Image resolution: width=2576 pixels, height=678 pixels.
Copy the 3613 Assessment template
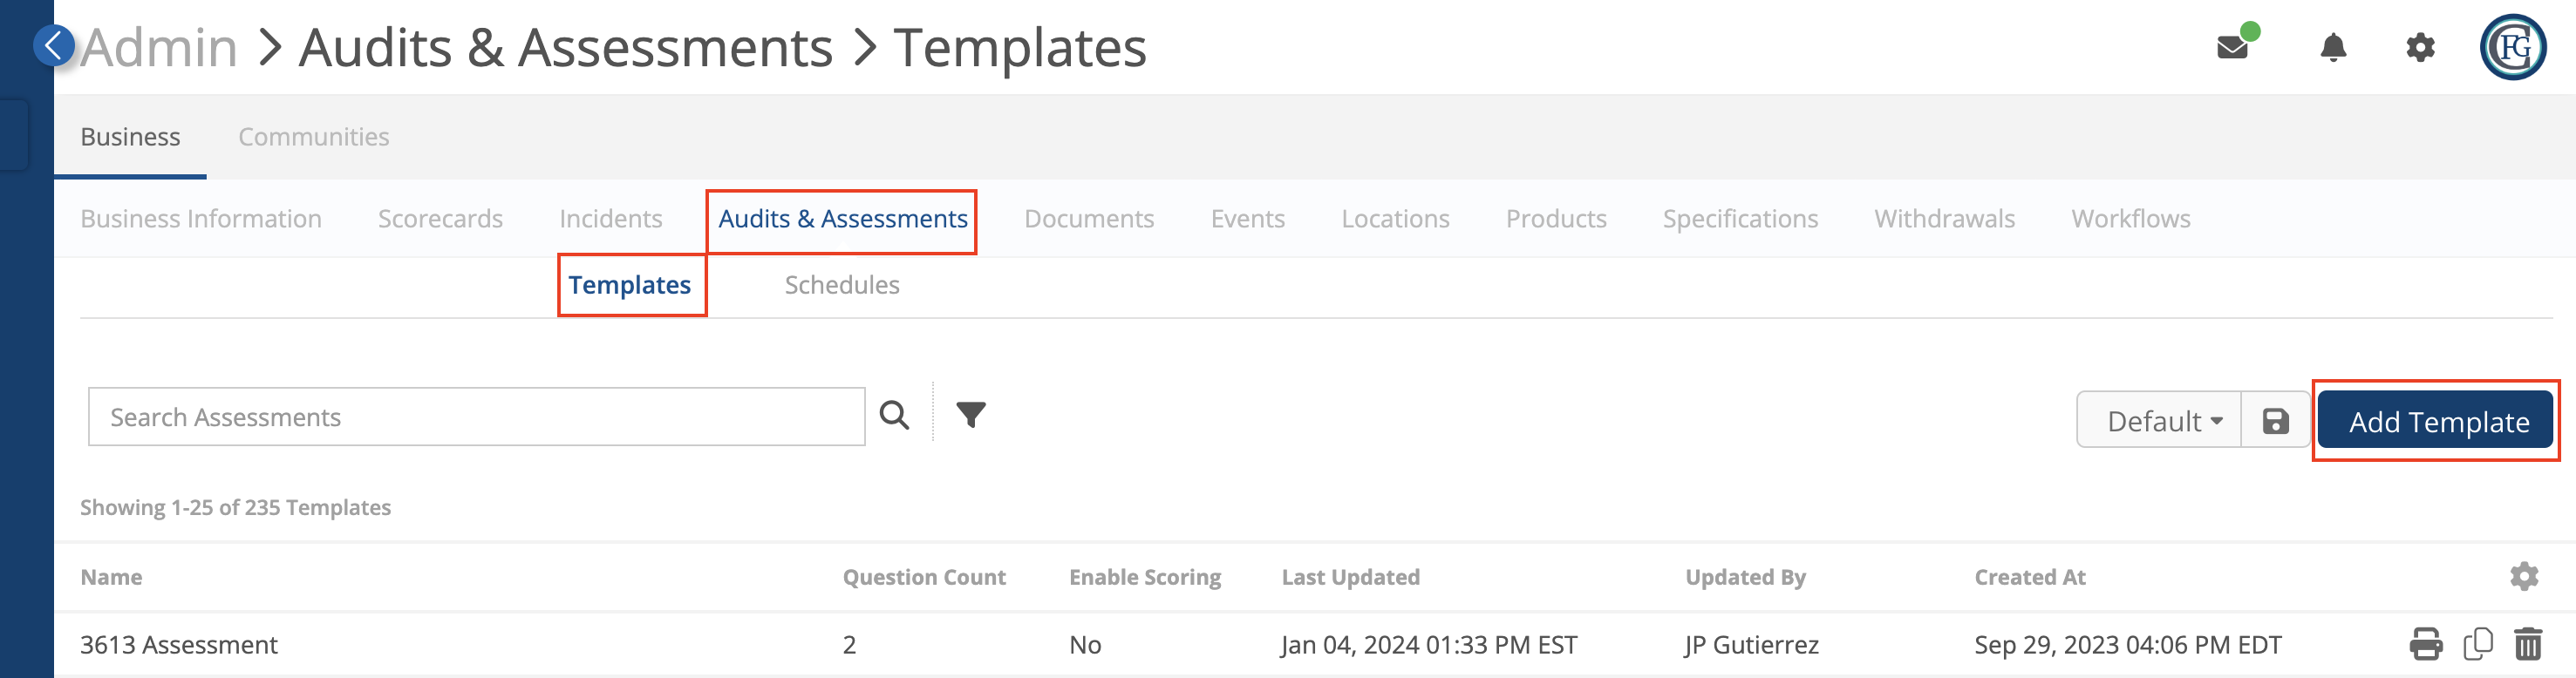click(x=2478, y=644)
